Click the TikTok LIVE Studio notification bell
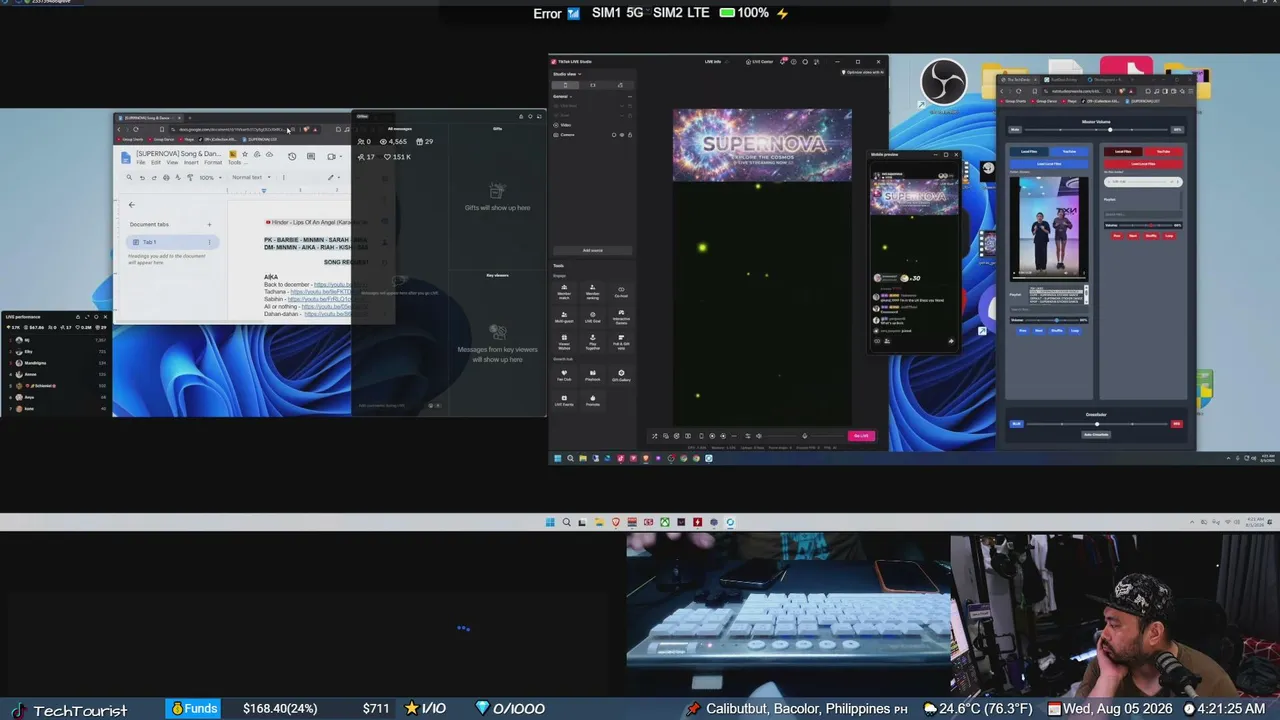Viewport: 1280px width, 720px height. [x=783, y=62]
